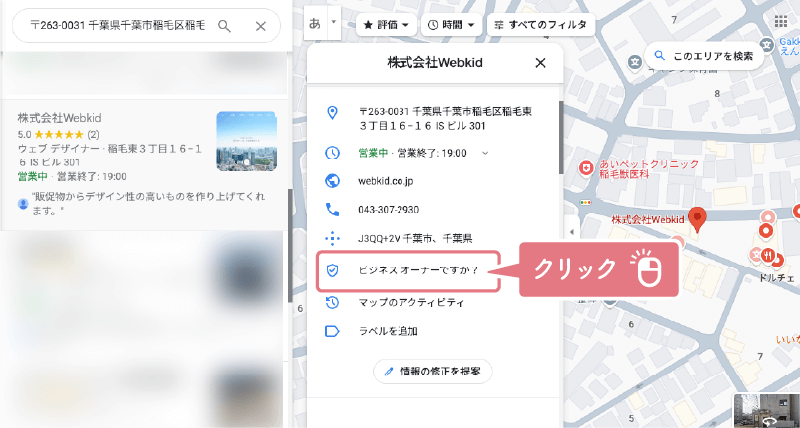The width and height of the screenshot is (800, 428).
Task: Click the label tag icon
Action: click(332, 331)
